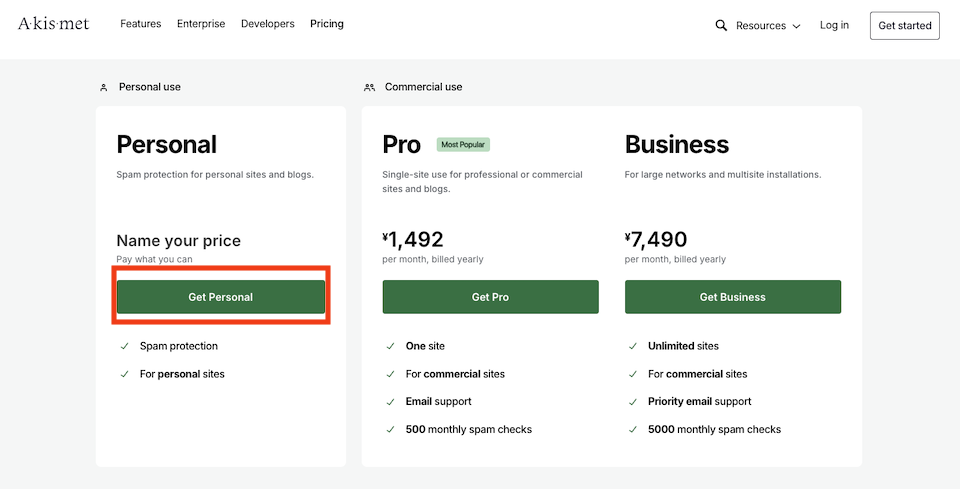Click the Log in link
Image resolution: width=960 pixels, height=489 pixels.
point(834,25)
